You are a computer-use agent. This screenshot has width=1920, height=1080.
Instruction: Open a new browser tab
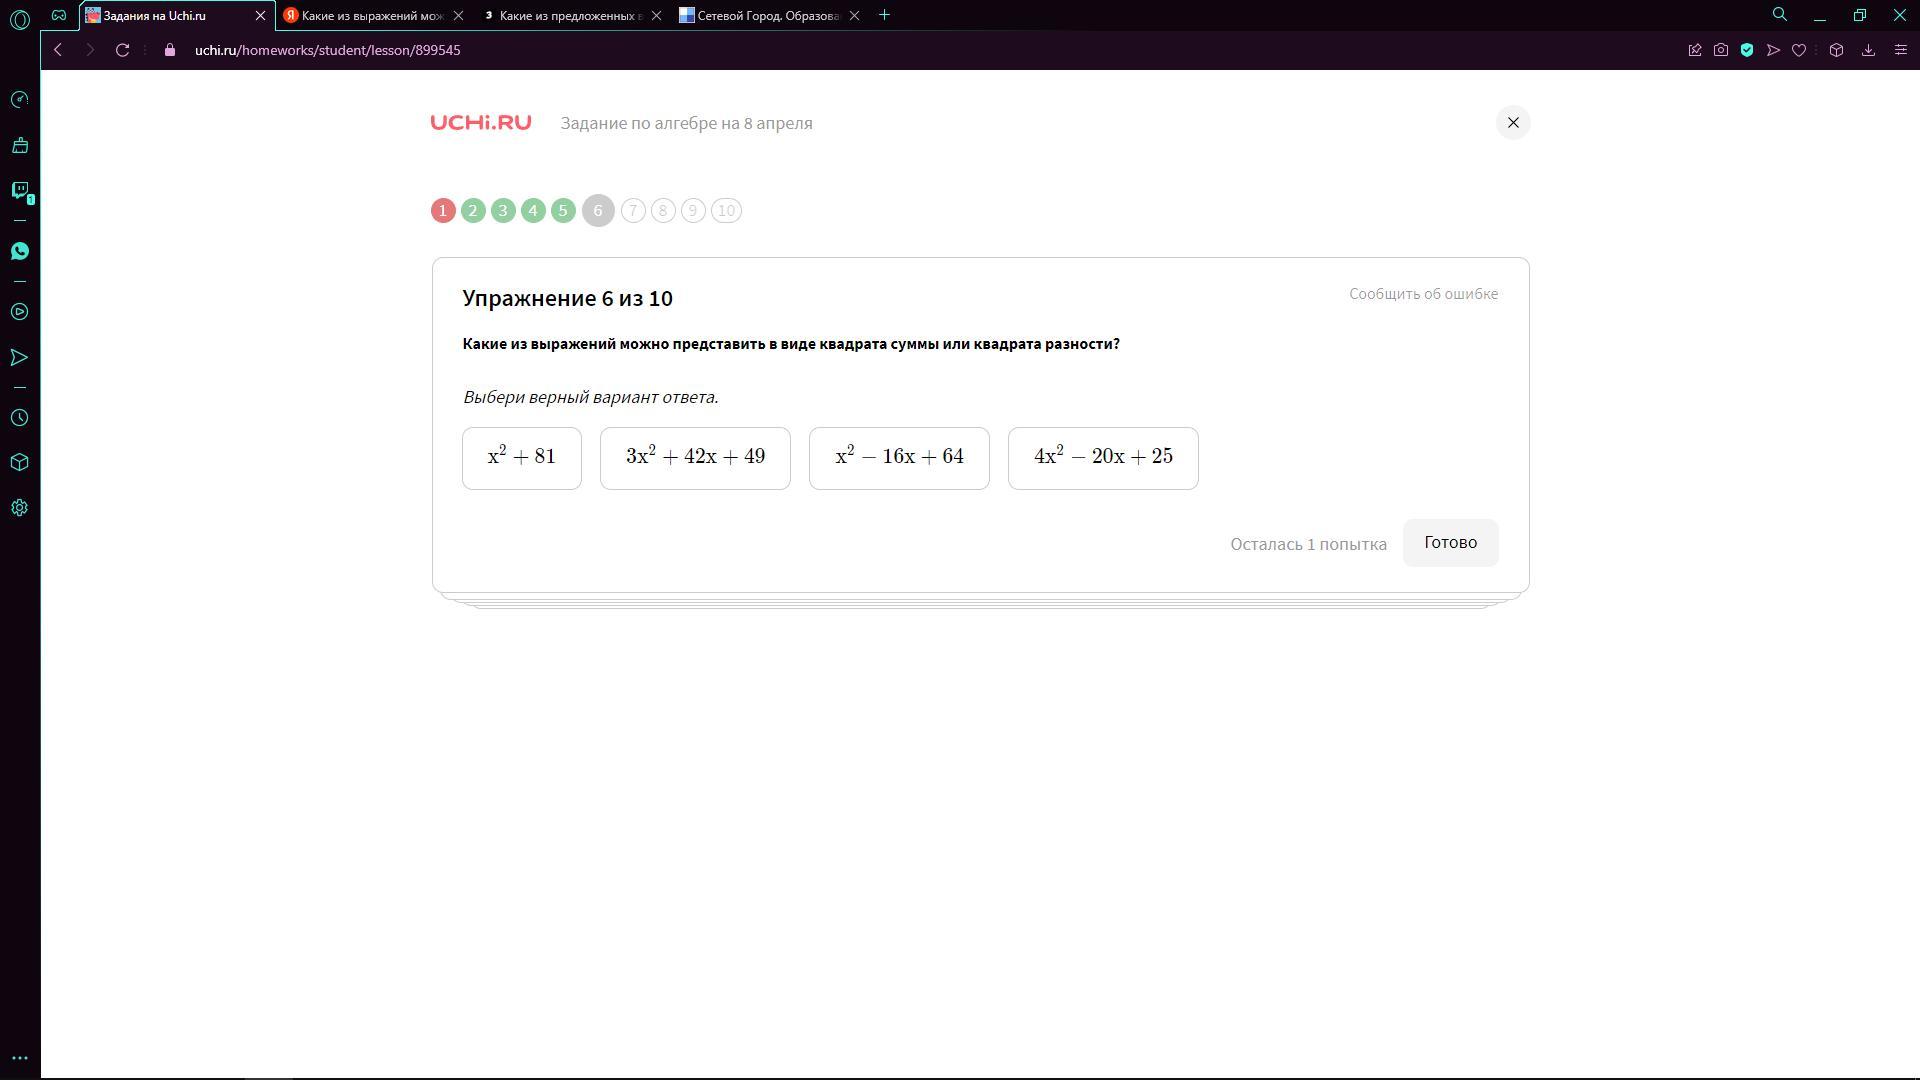pos(884,15)
